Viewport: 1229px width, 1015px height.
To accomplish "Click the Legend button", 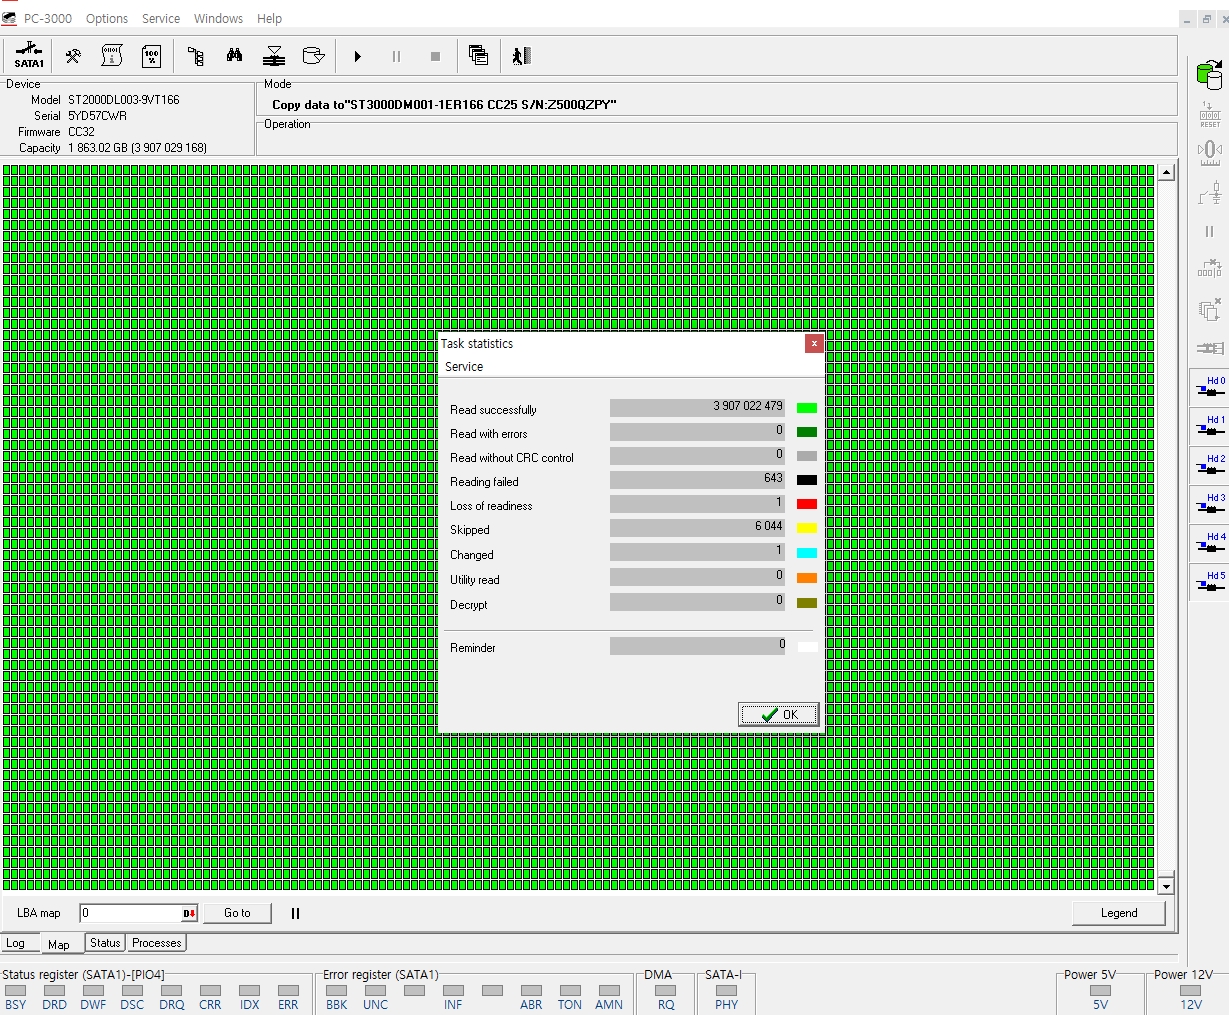I will pos(1118,913).
